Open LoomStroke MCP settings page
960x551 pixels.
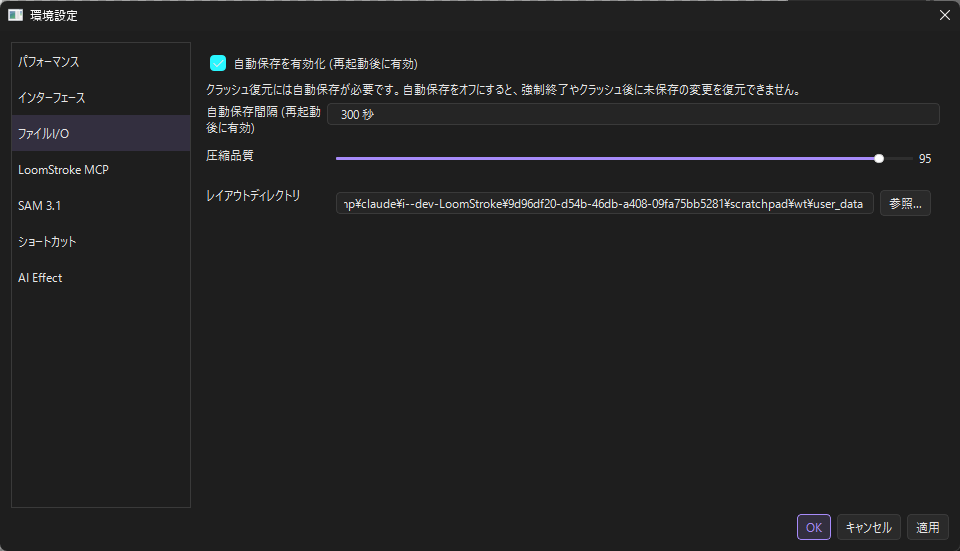[x=101, y=170]
